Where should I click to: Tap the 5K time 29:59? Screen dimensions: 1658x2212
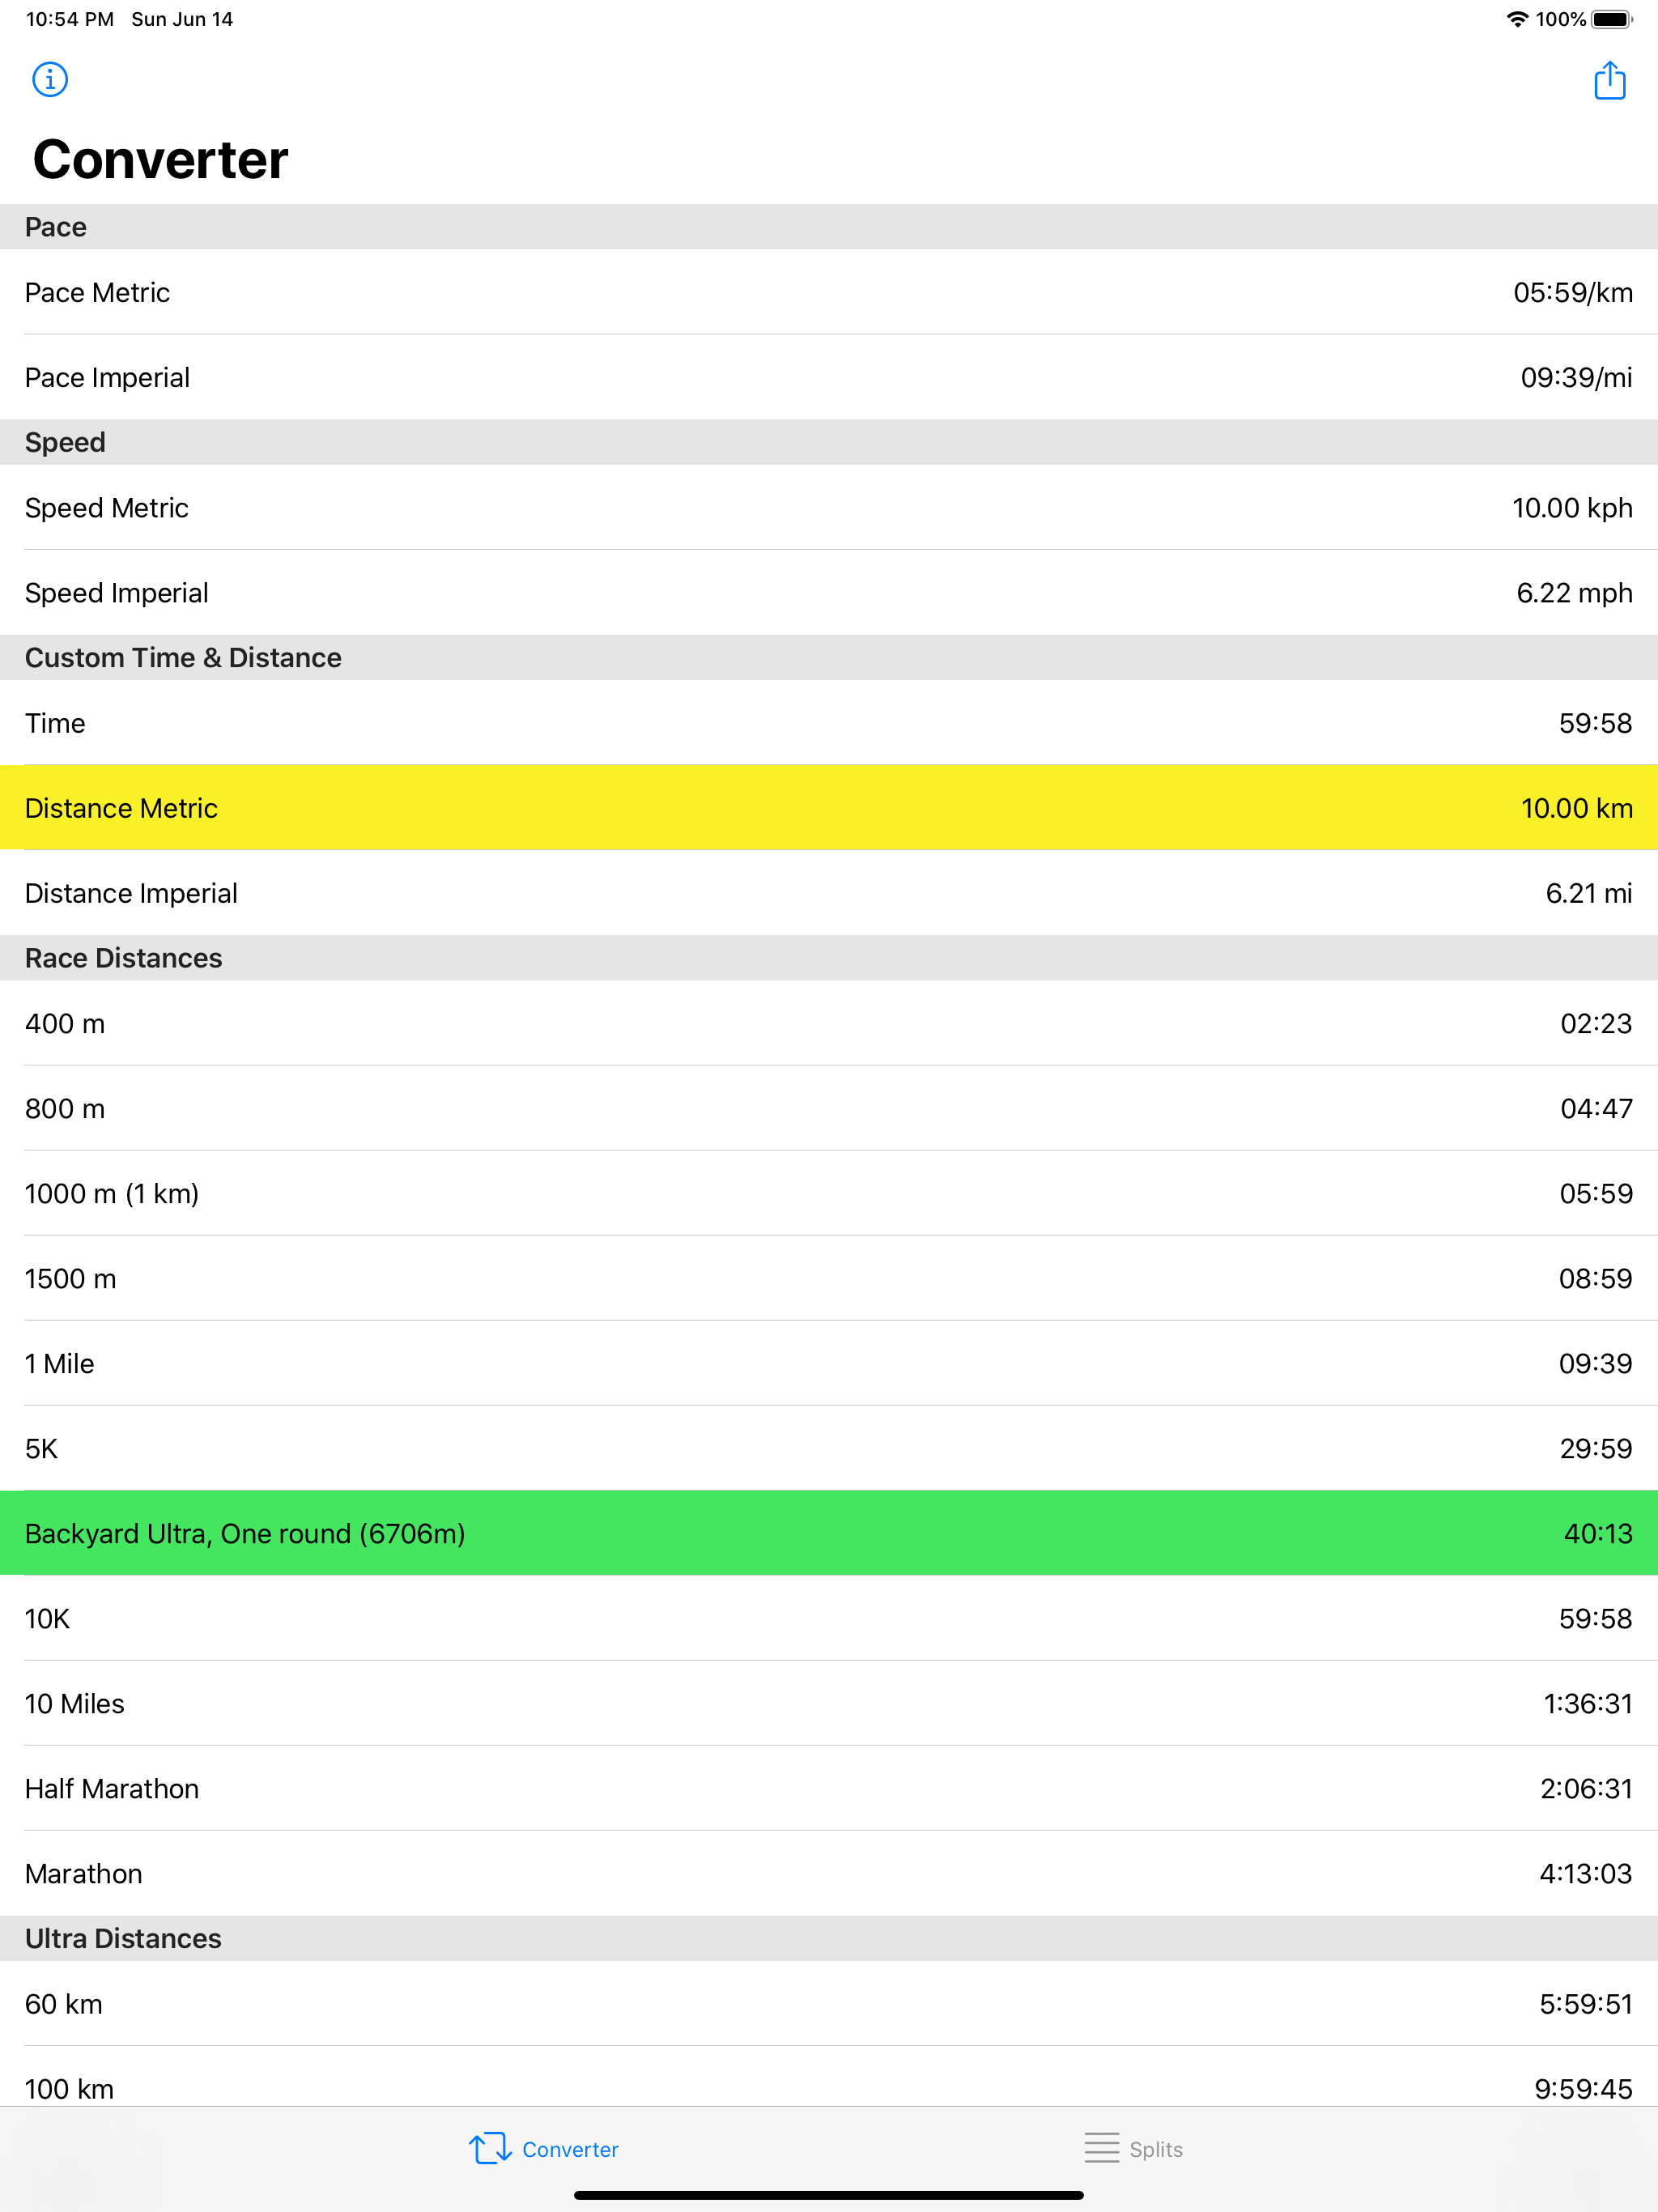point(1596,1448)
